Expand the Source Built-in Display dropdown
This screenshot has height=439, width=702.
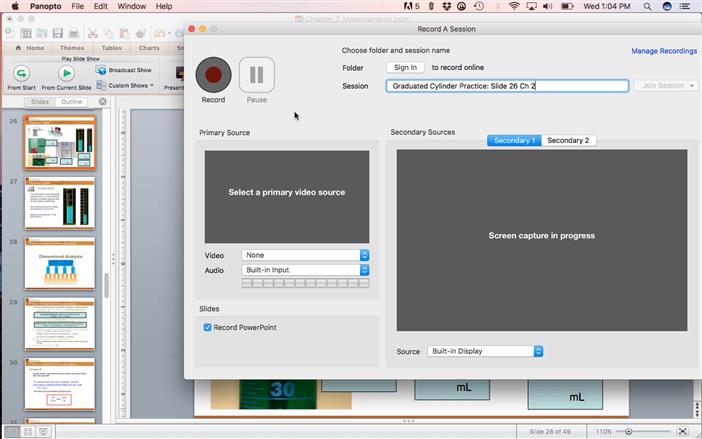pyautogui.click(x=485, y=351)
